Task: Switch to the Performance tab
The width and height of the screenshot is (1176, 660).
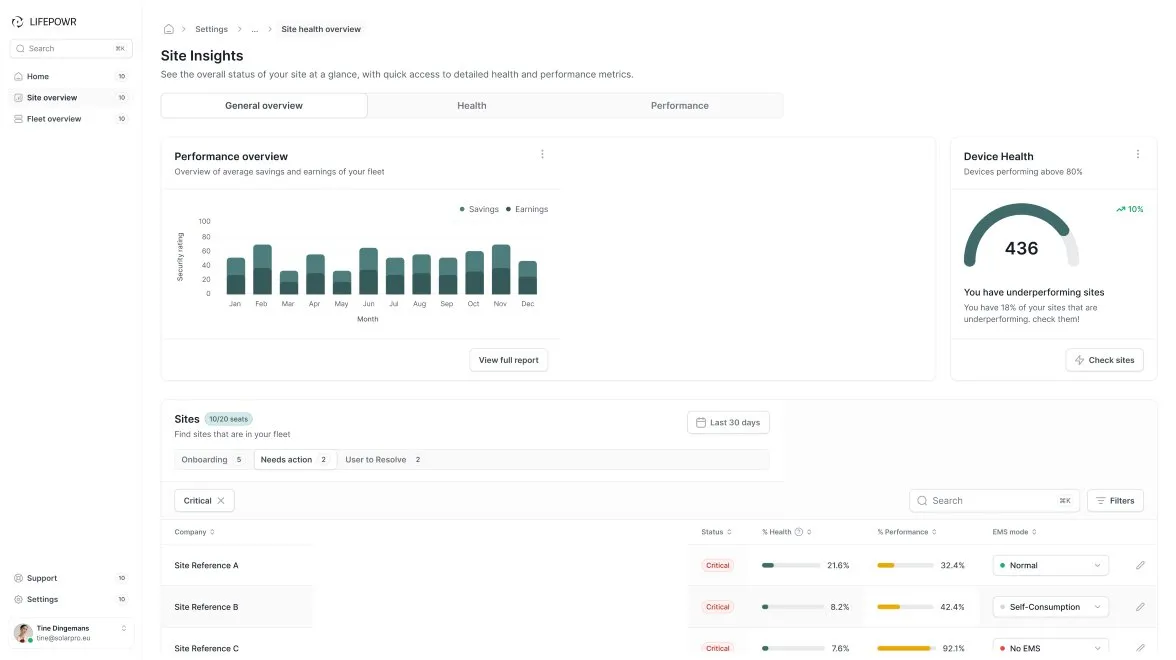Action: click(x=680, y=106)
